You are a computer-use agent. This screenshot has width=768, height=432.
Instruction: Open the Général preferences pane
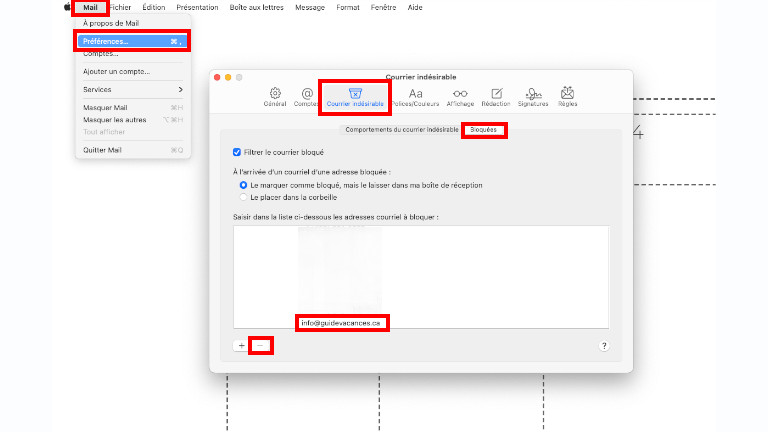tap(275, 97)
